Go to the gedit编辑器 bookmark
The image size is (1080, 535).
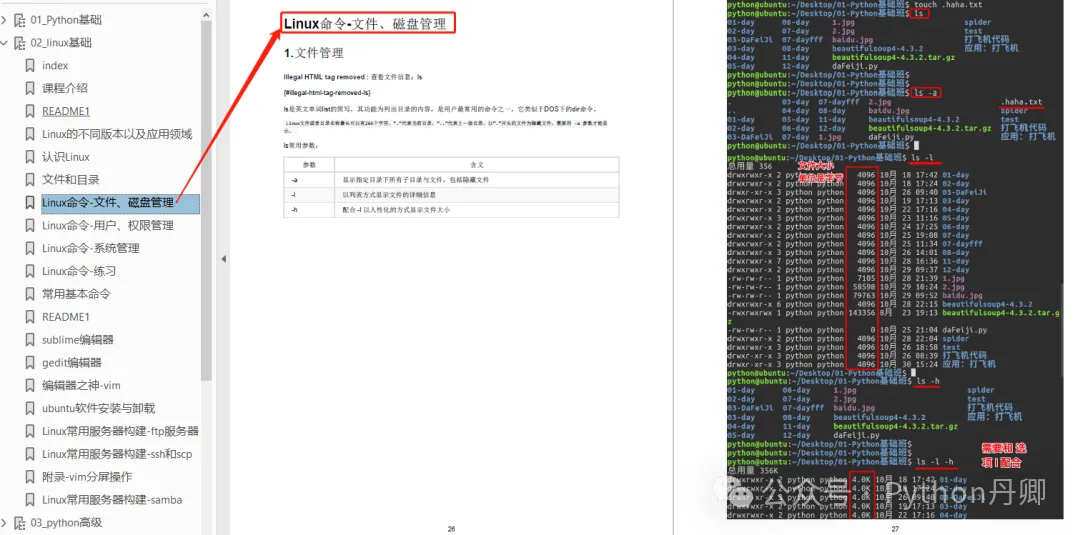[72, 362]
